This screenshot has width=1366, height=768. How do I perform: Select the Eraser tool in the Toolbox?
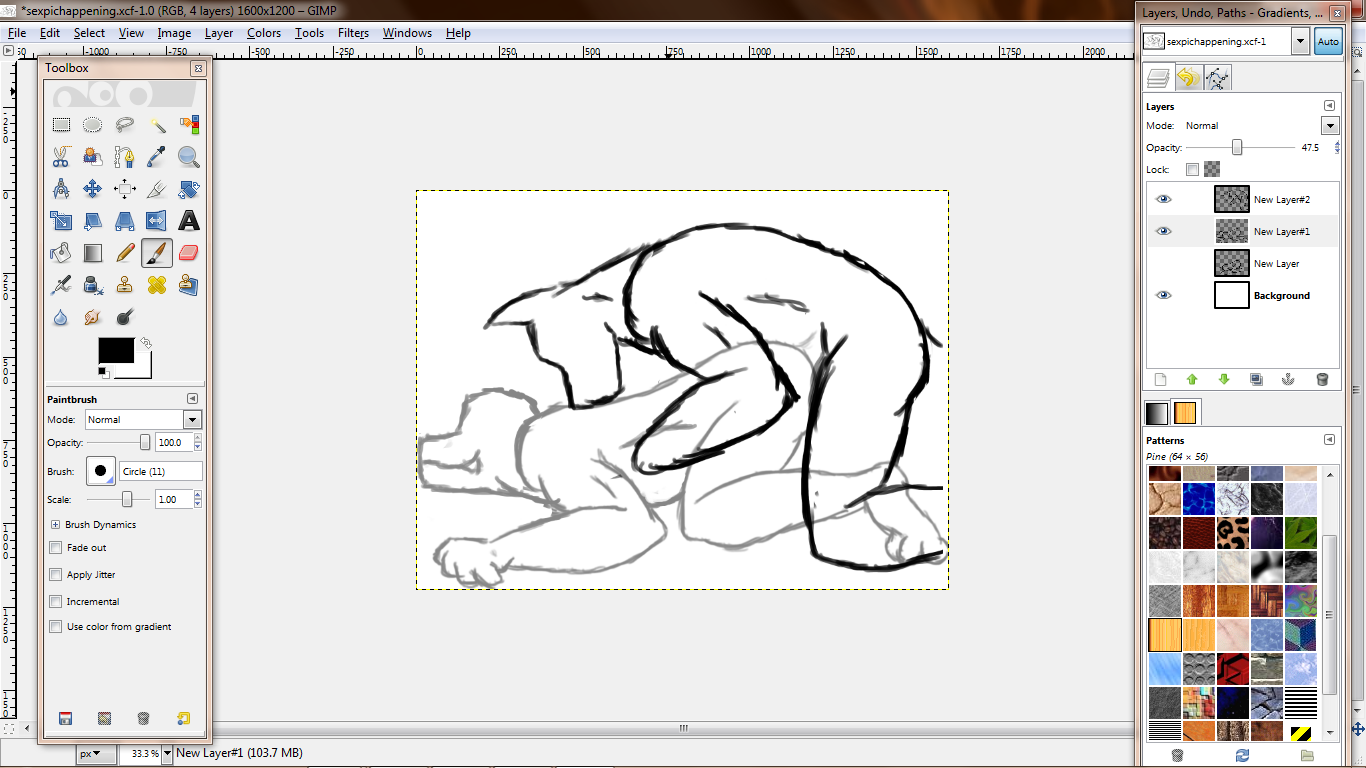tap(189, 253)
